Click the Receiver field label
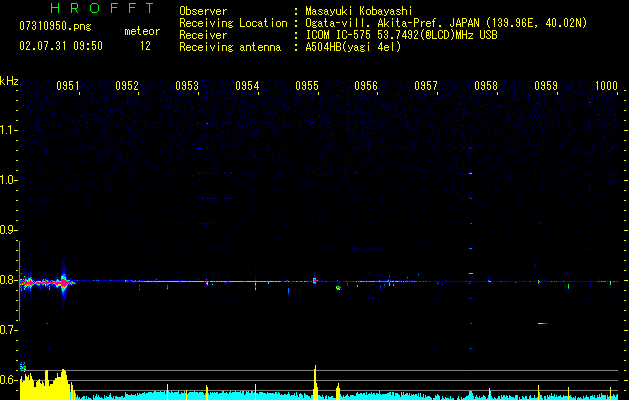Viewport: 629px width, 400px height. click(x=203, y=35)
